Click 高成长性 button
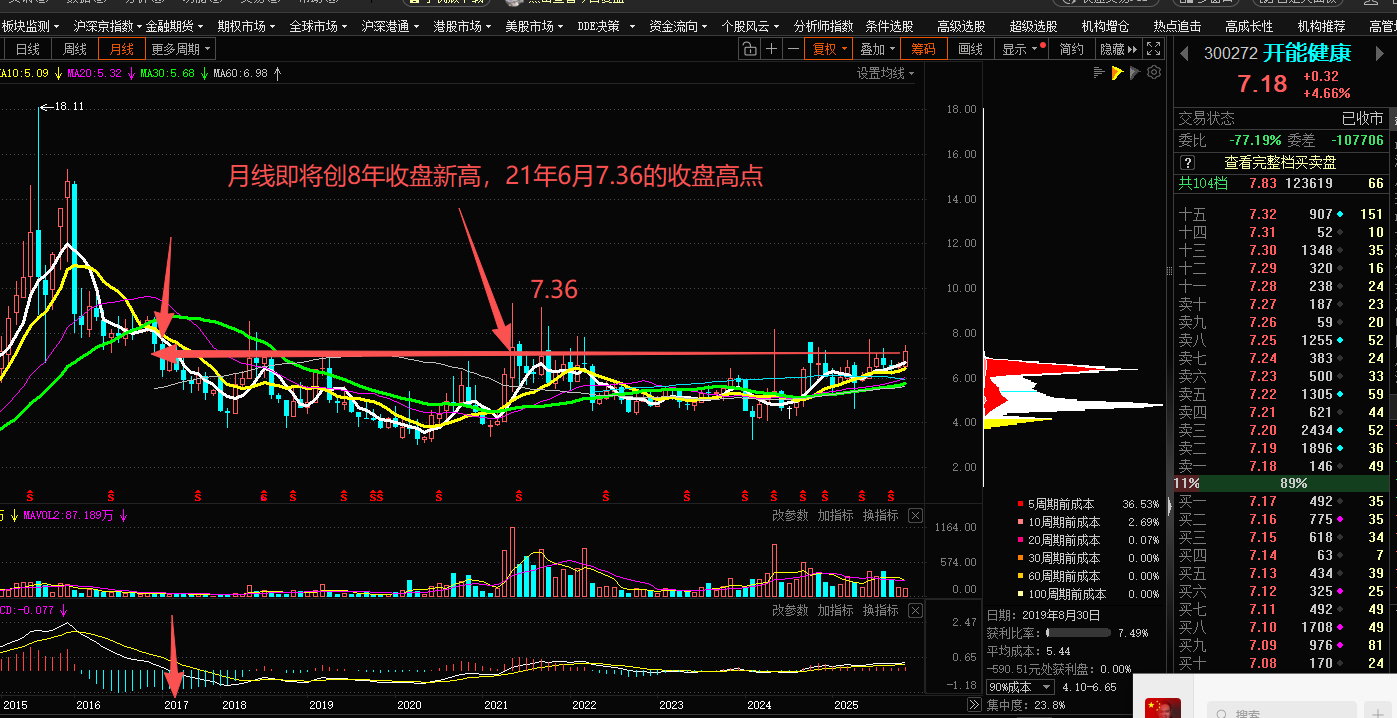This screenshot has width=1397, height=718. (x=1249, y=26)
